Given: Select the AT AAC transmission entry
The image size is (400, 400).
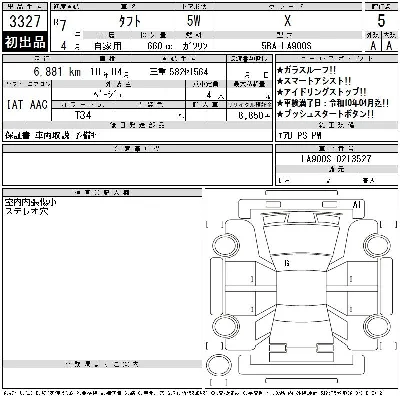Looking at the screenshot, I should click(27, 105).
